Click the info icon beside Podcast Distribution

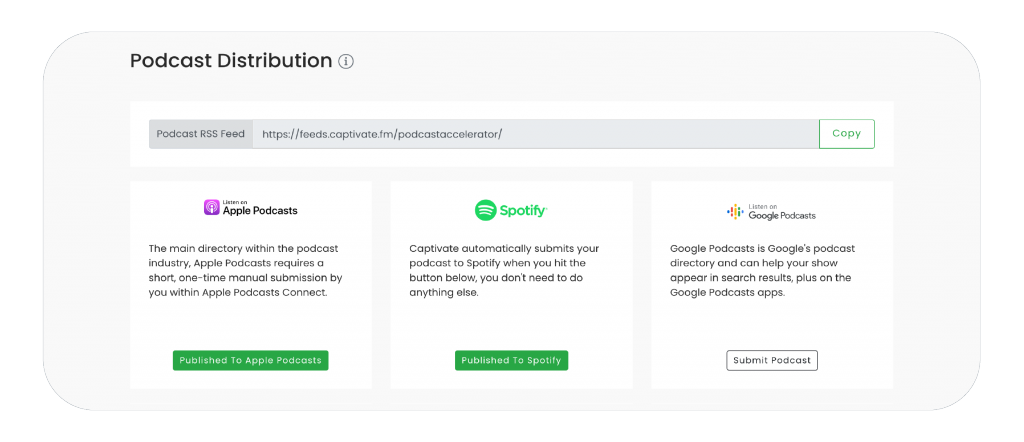coord(346,62)
